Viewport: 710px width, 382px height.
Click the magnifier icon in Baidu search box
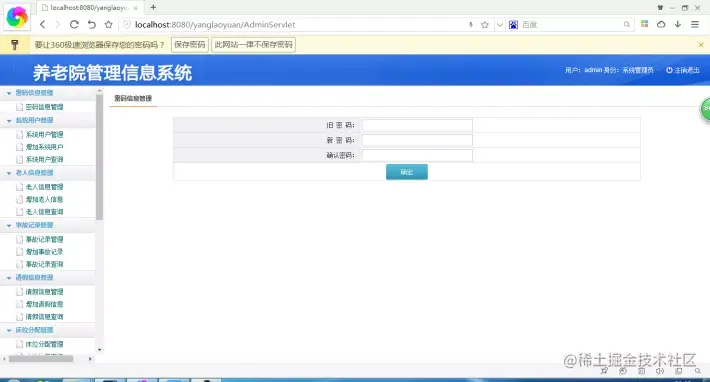point(626,24)
